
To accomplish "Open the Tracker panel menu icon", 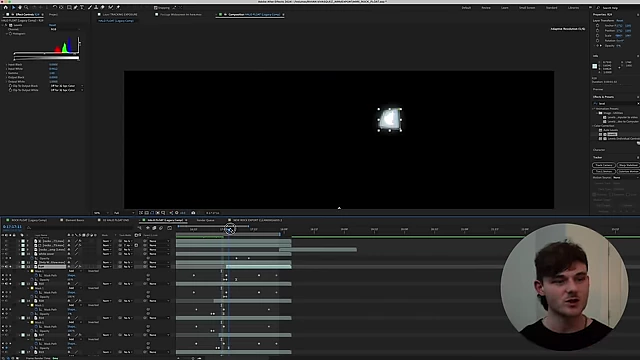I will [638, 157].
